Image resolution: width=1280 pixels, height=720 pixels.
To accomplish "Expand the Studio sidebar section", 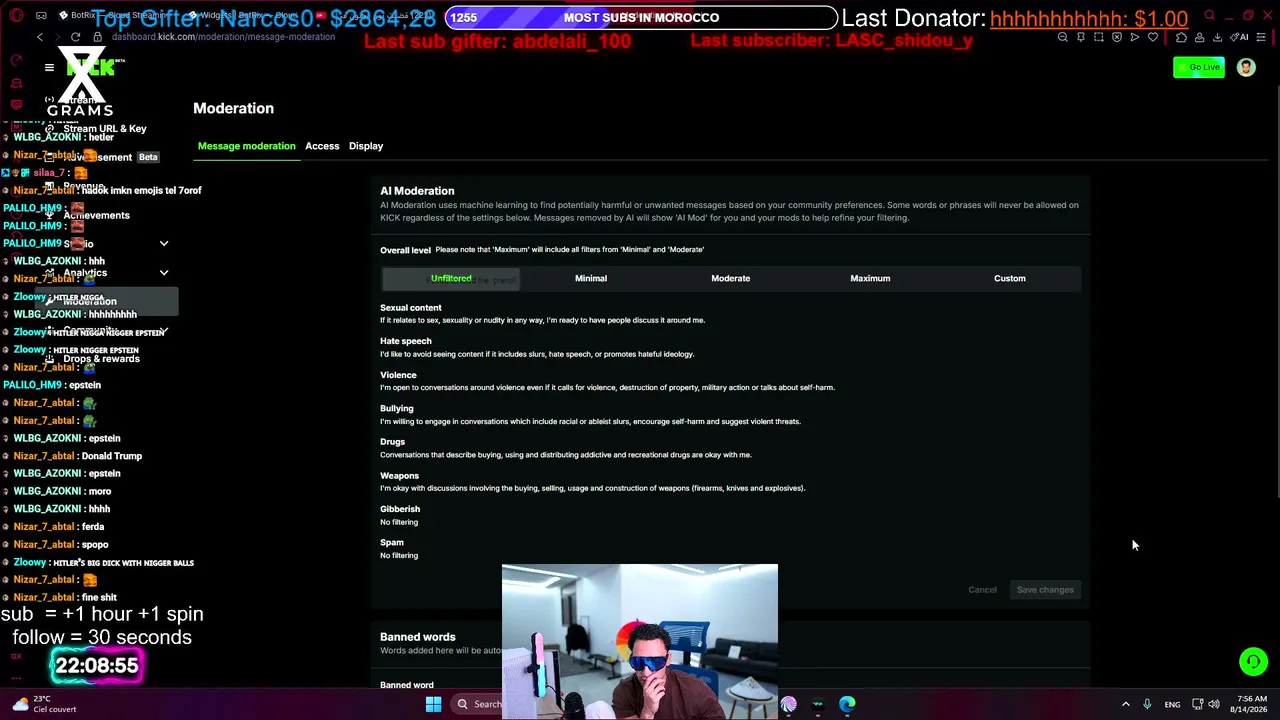I will point(164,244).
